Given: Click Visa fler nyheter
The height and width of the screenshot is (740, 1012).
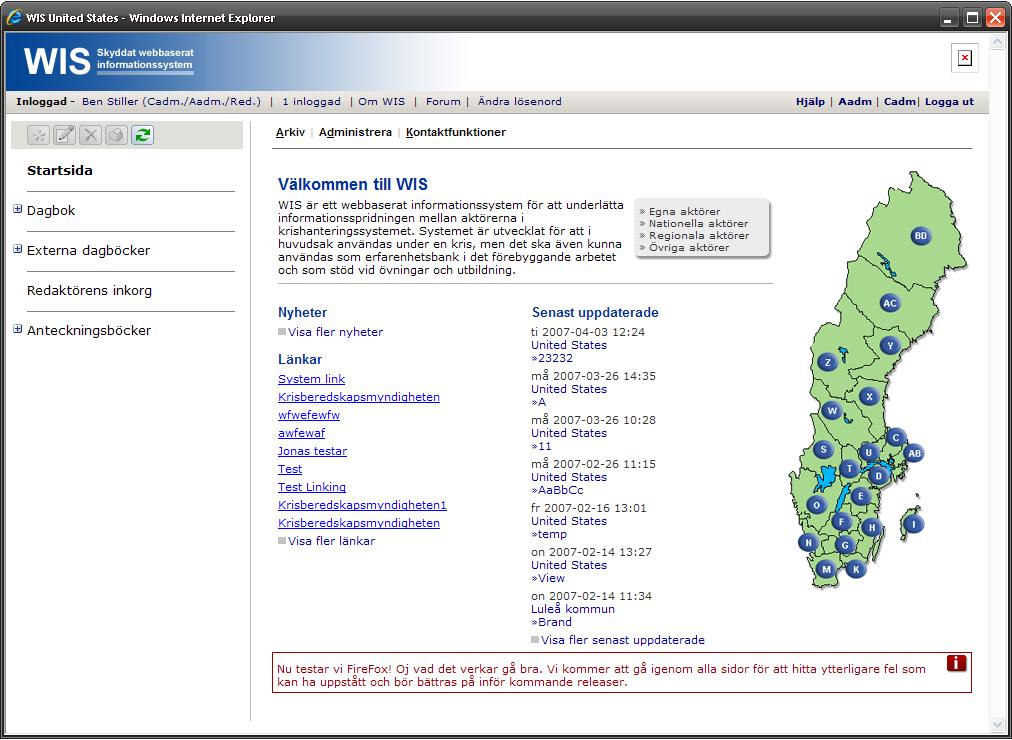Looking at the screenshot, I should pos(335,332).
